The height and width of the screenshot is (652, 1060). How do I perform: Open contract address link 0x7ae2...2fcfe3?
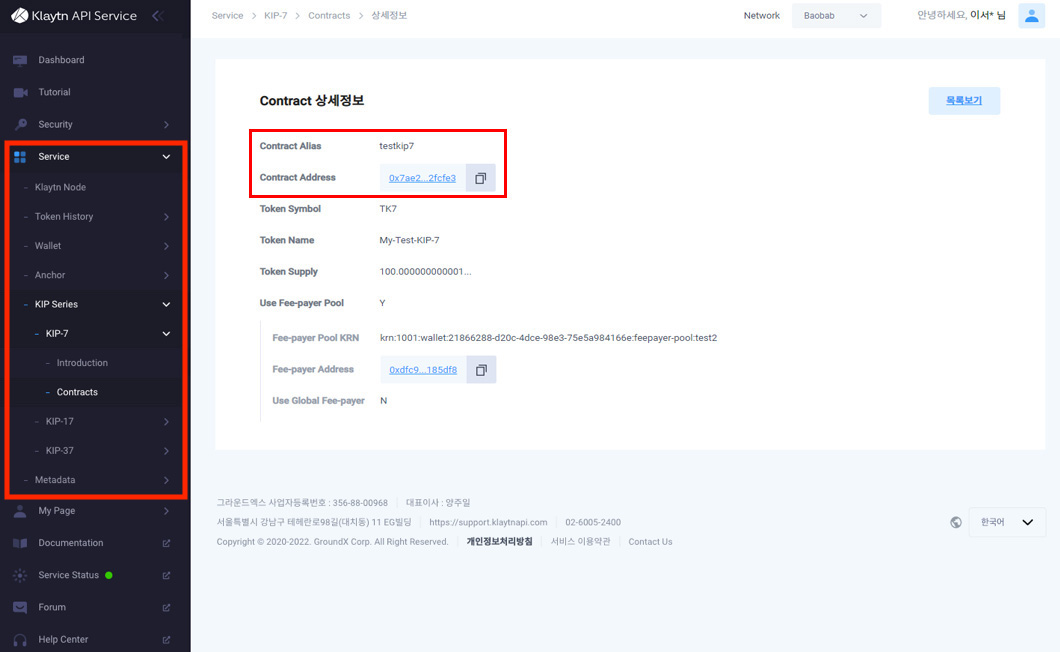coord(423,178)
